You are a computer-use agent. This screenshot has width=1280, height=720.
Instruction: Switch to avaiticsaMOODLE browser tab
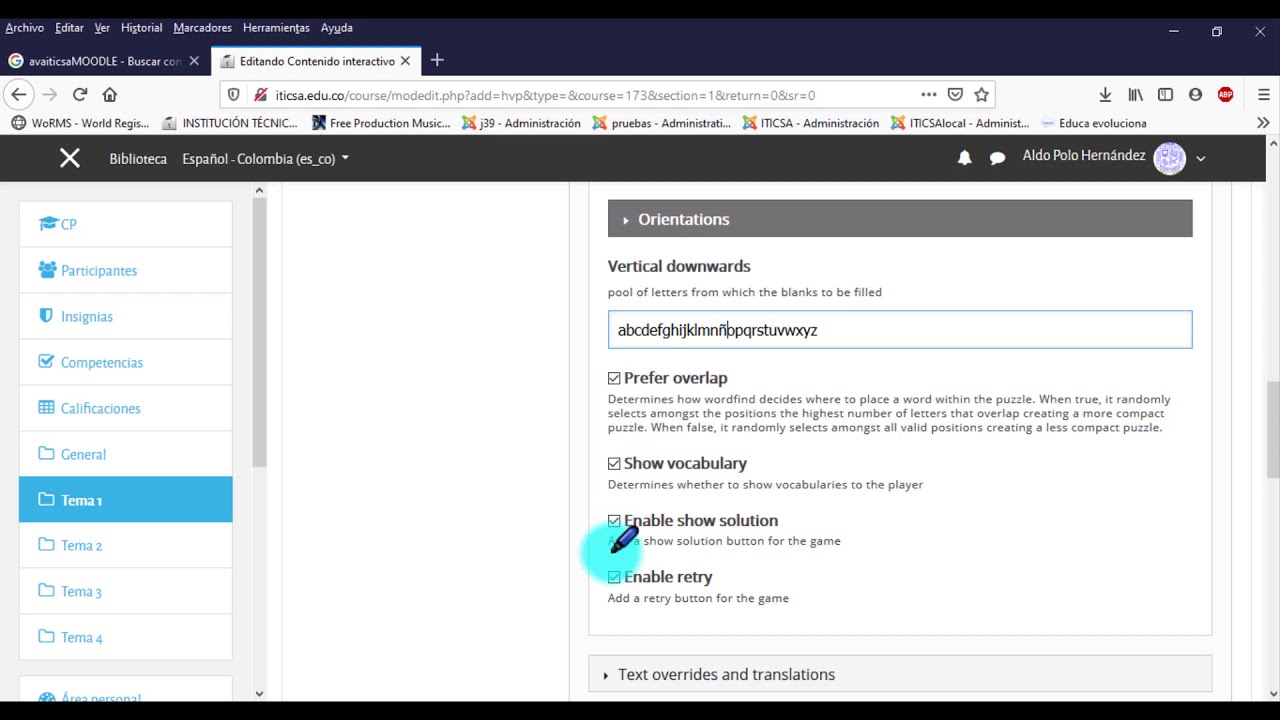click(x=104, y=61)
